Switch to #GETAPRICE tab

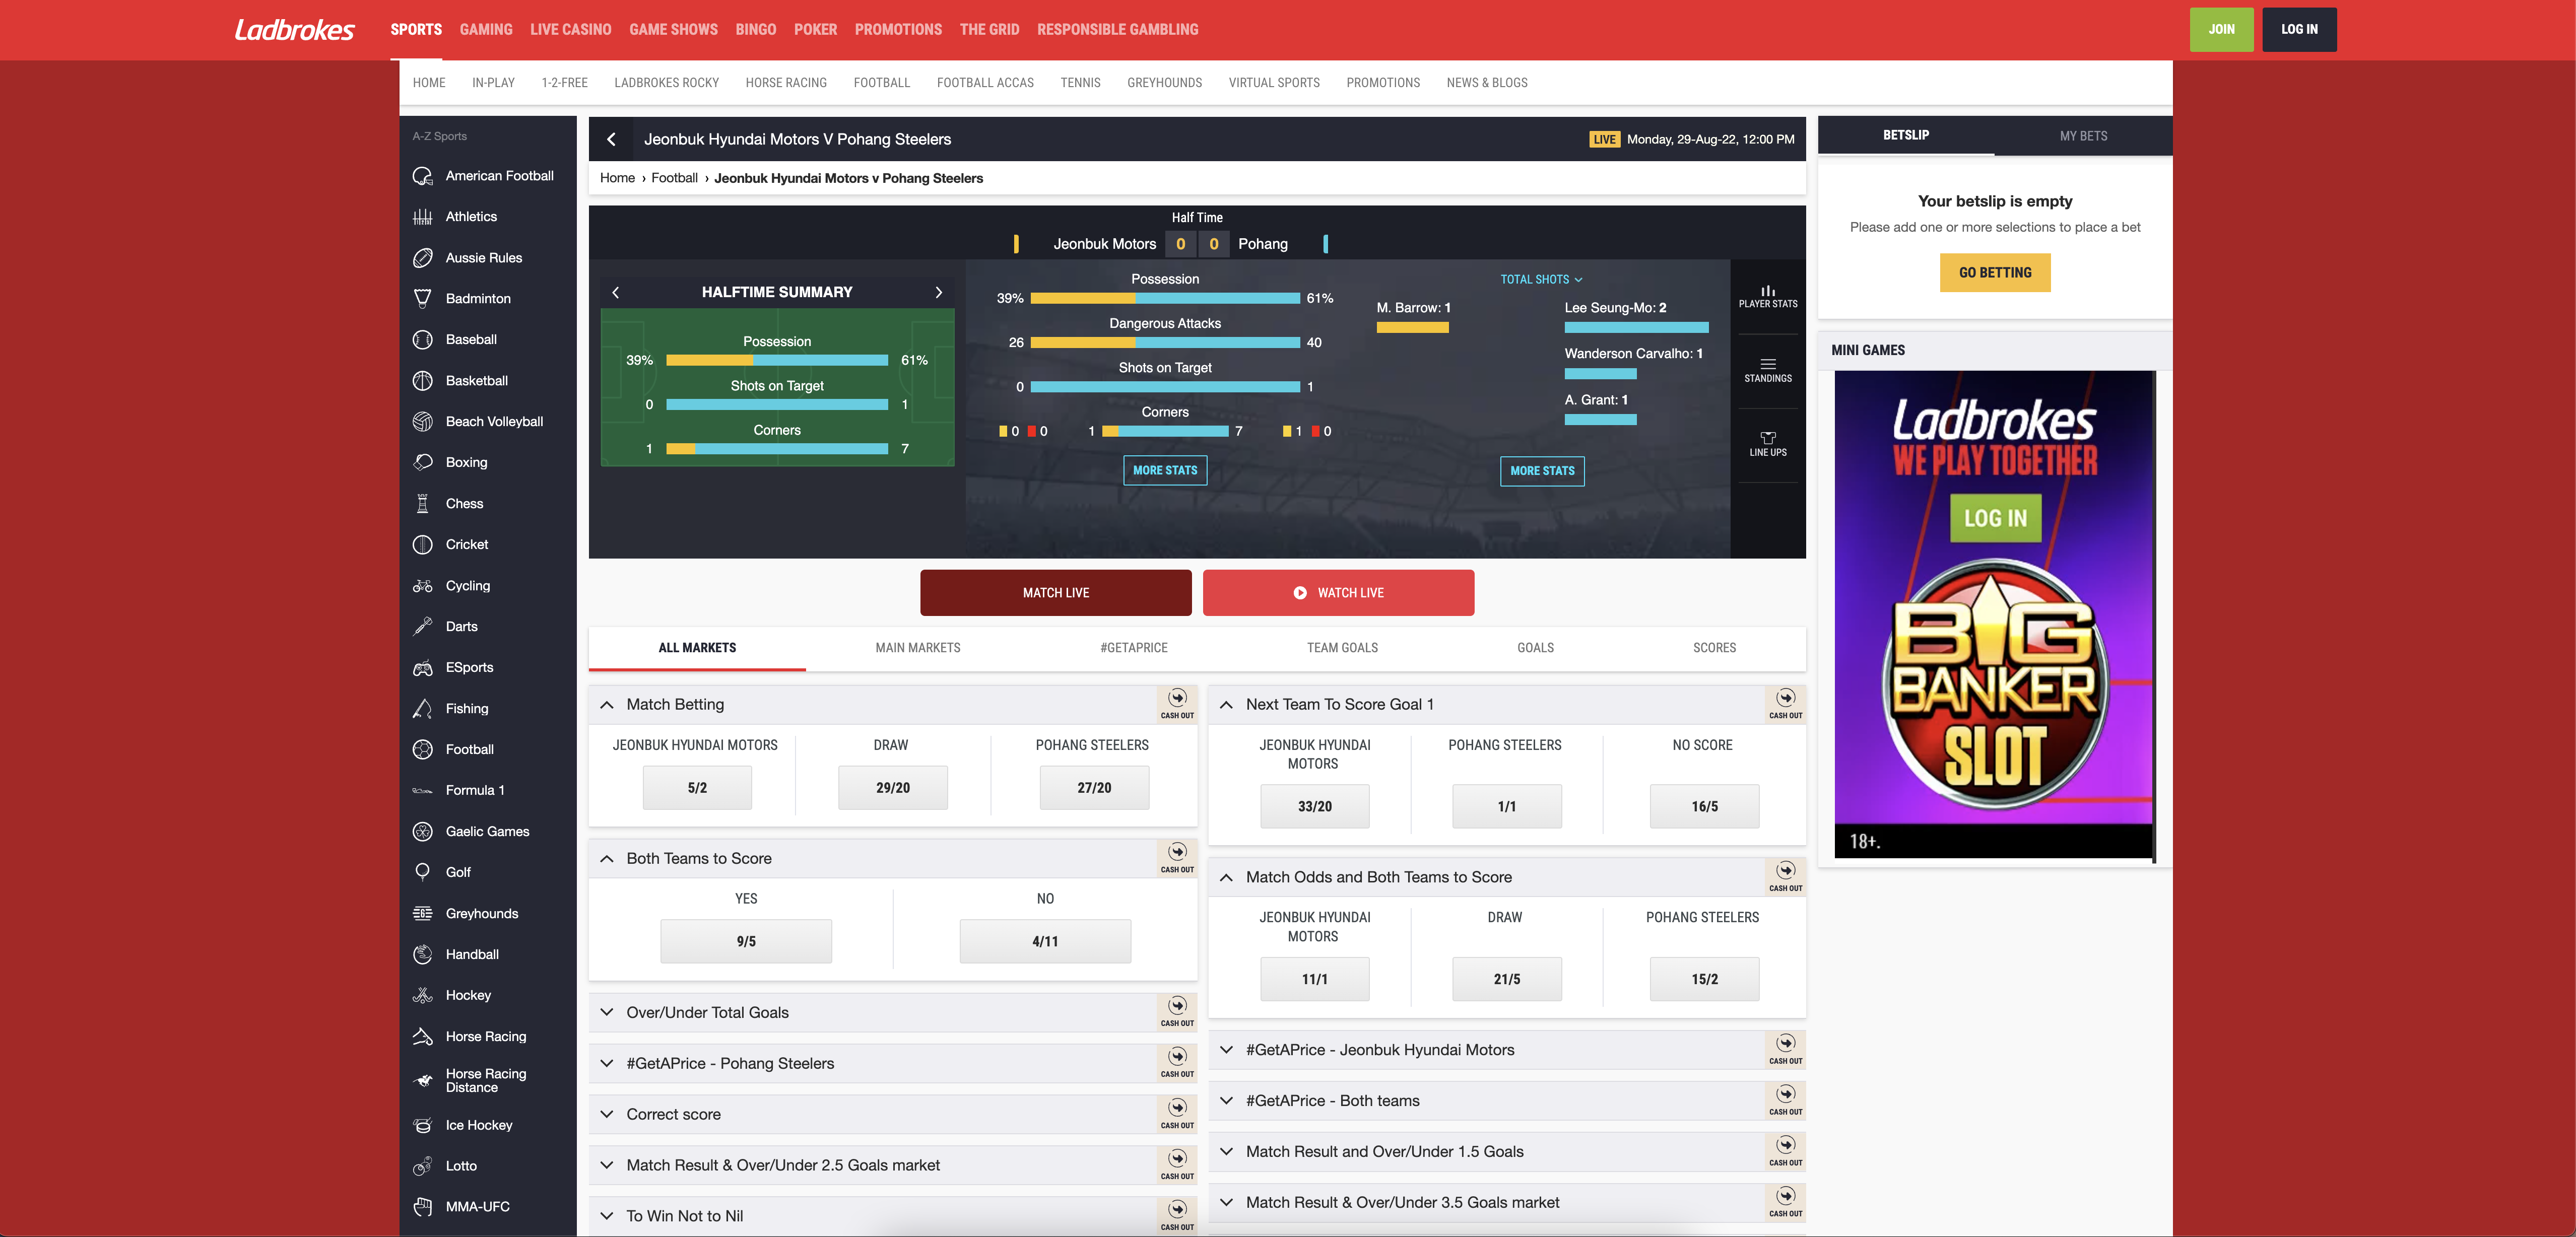coord(1133,648)
